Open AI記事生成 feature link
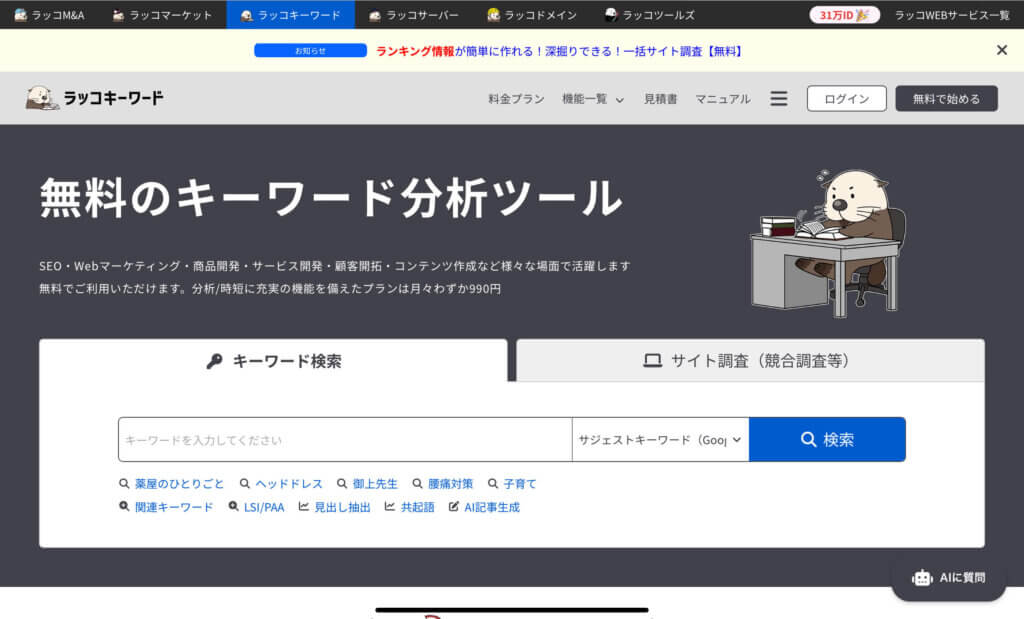Screen dimensions: 1024x619 point(492,507)
